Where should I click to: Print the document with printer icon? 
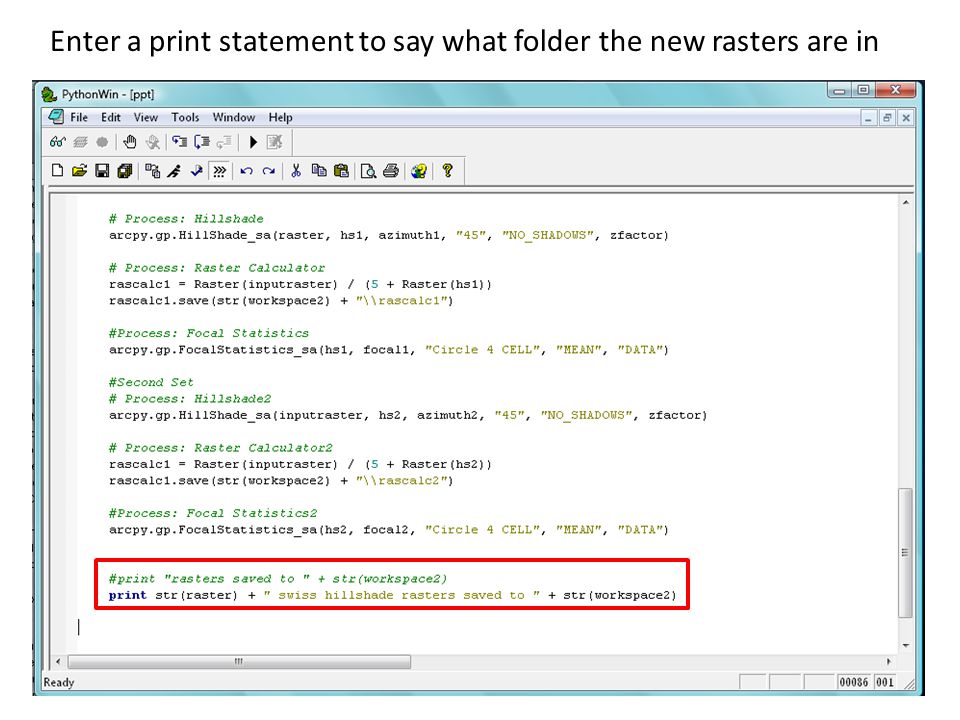pos(391,171)
